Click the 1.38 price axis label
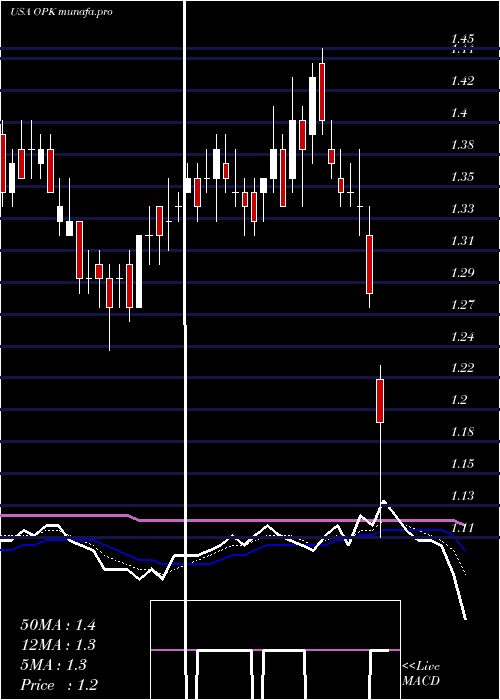This screenshot has height=700, width=500. (x=464, y=145)
